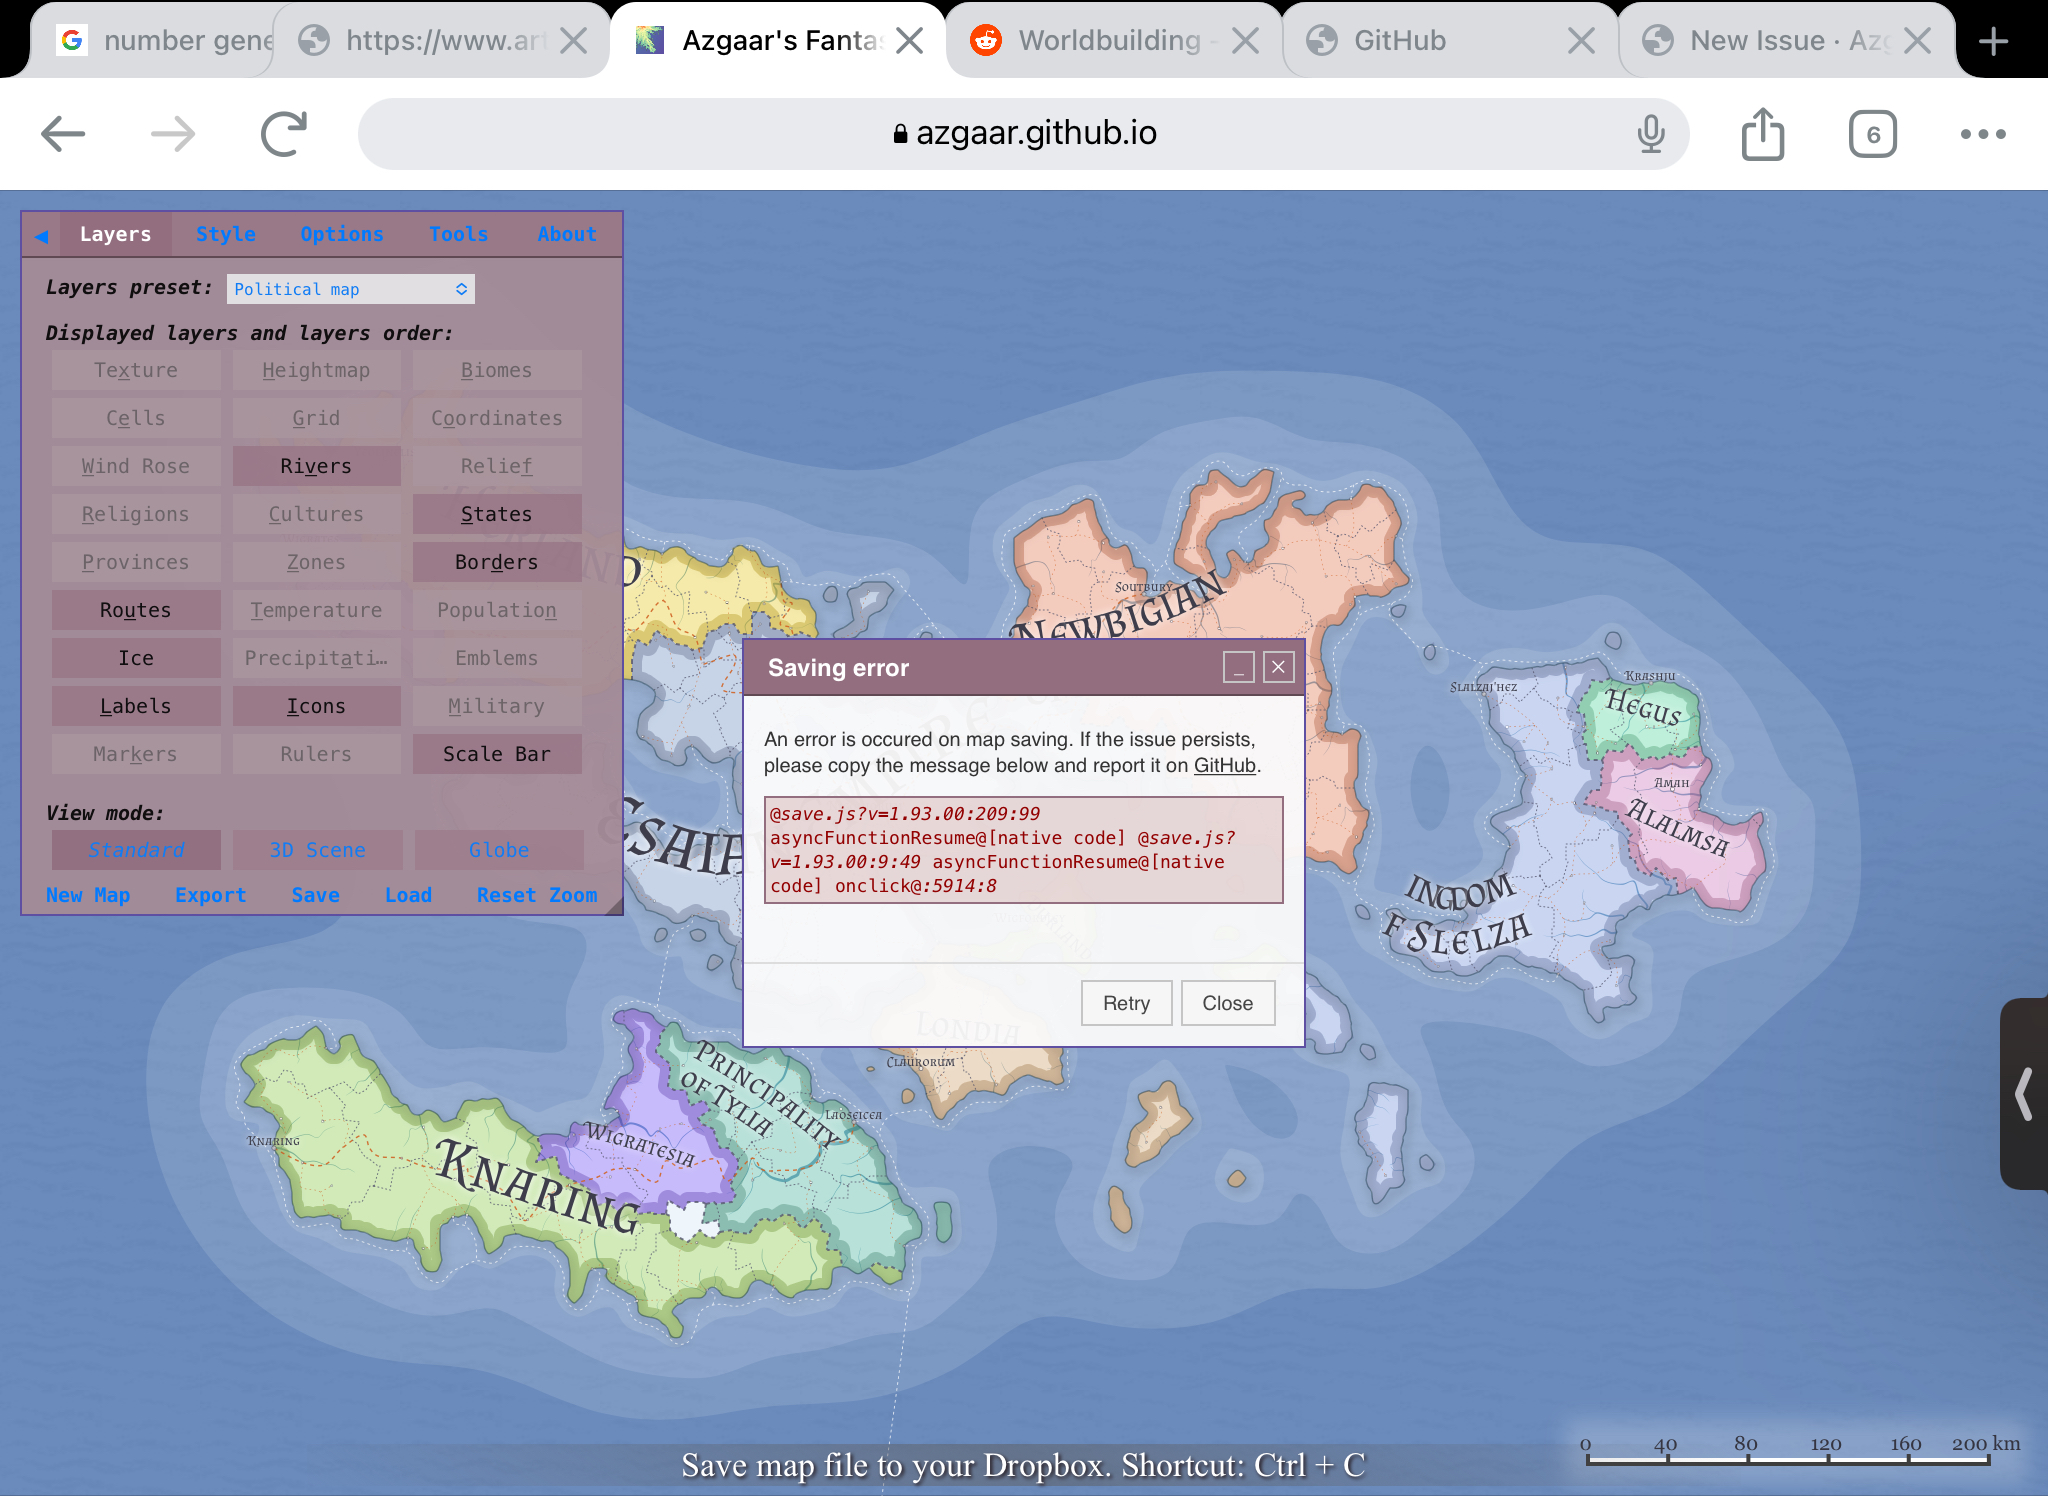Click the azgaar.github.io address bar
The width and height of the screenshot is (2048, 1496).
[1024, 133]
